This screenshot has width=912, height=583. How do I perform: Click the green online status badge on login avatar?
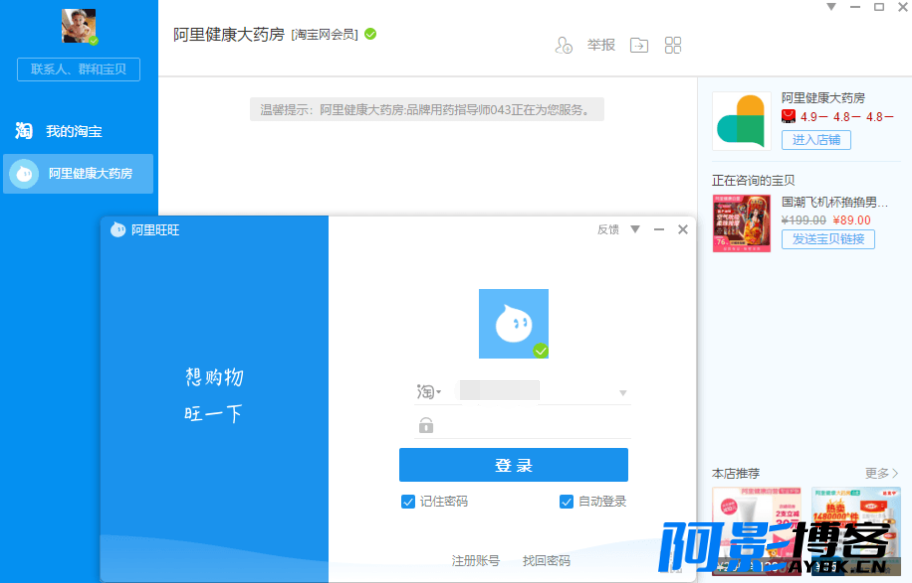(541, 350)
